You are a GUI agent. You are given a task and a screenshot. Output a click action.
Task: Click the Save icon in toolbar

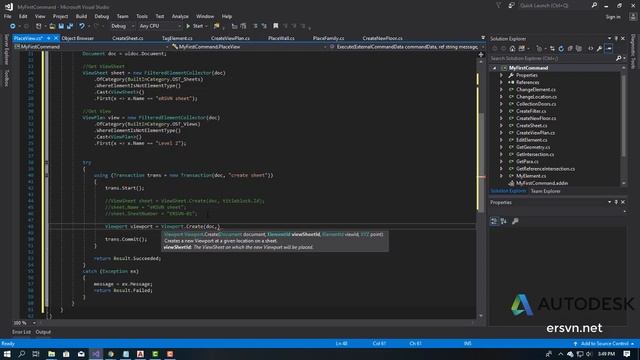coord(61,26)
